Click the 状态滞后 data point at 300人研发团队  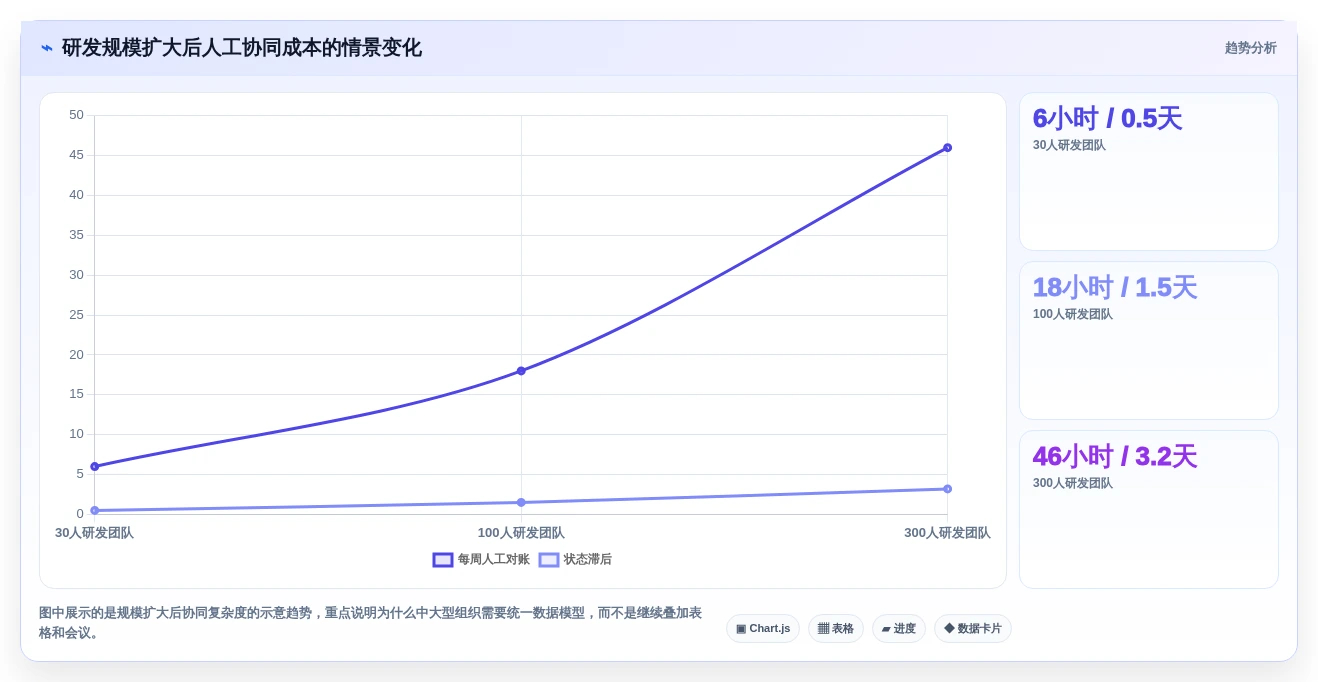click(x=948, y=489)
